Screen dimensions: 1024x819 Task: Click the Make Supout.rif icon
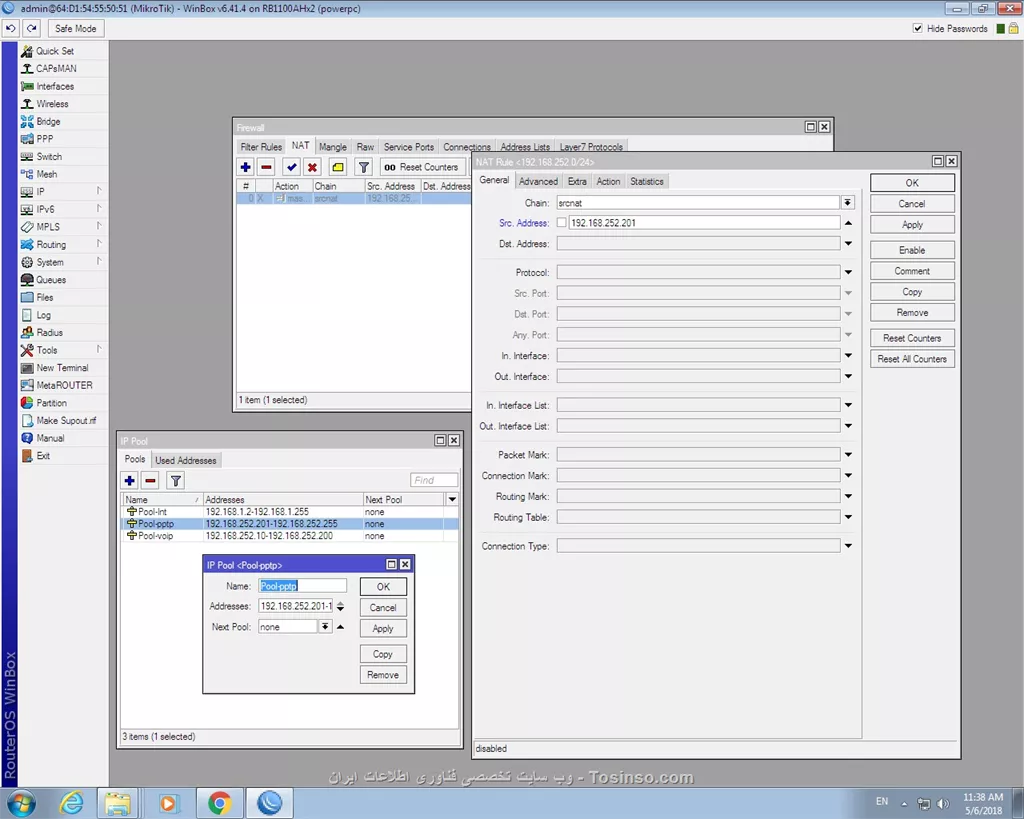tap(27, 421)
